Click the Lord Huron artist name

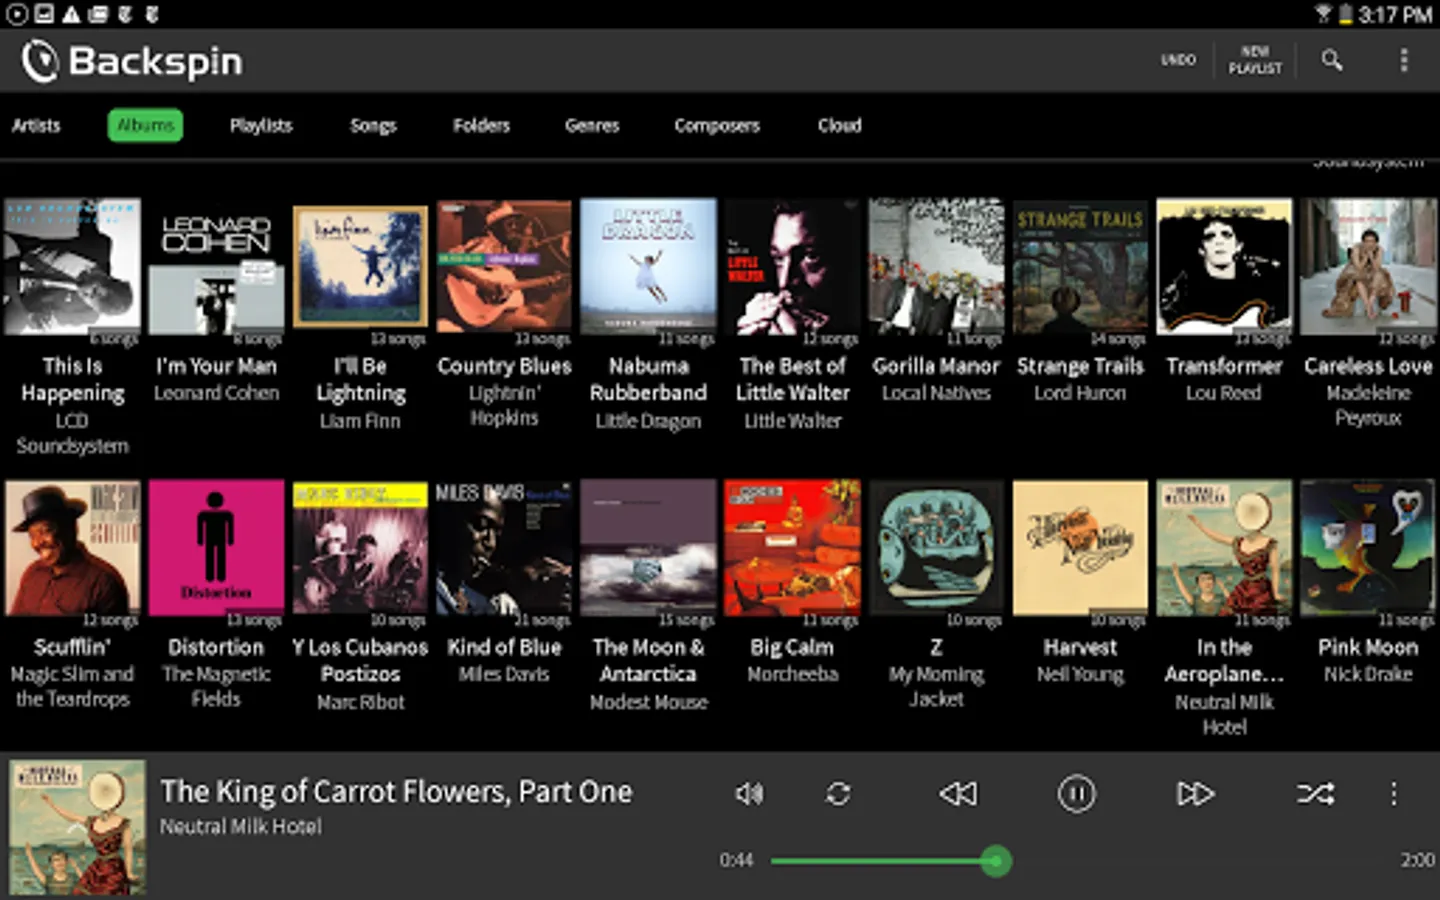[x=1080, y=393]
